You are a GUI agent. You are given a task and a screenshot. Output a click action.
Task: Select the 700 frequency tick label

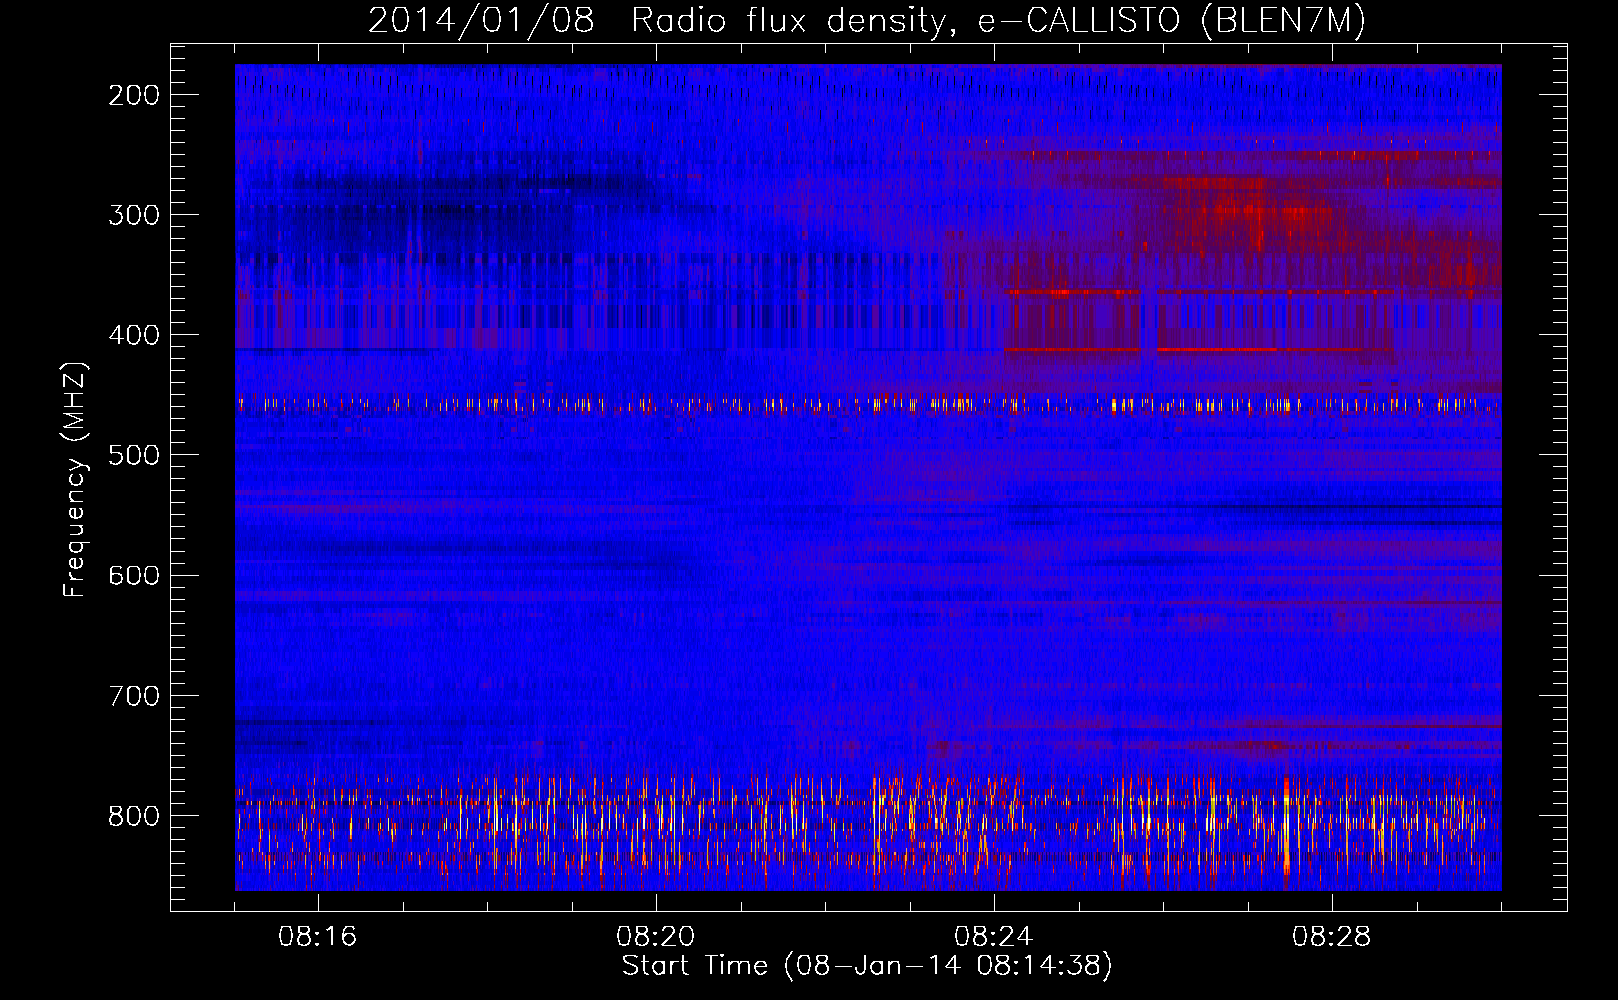coord(134,695)
